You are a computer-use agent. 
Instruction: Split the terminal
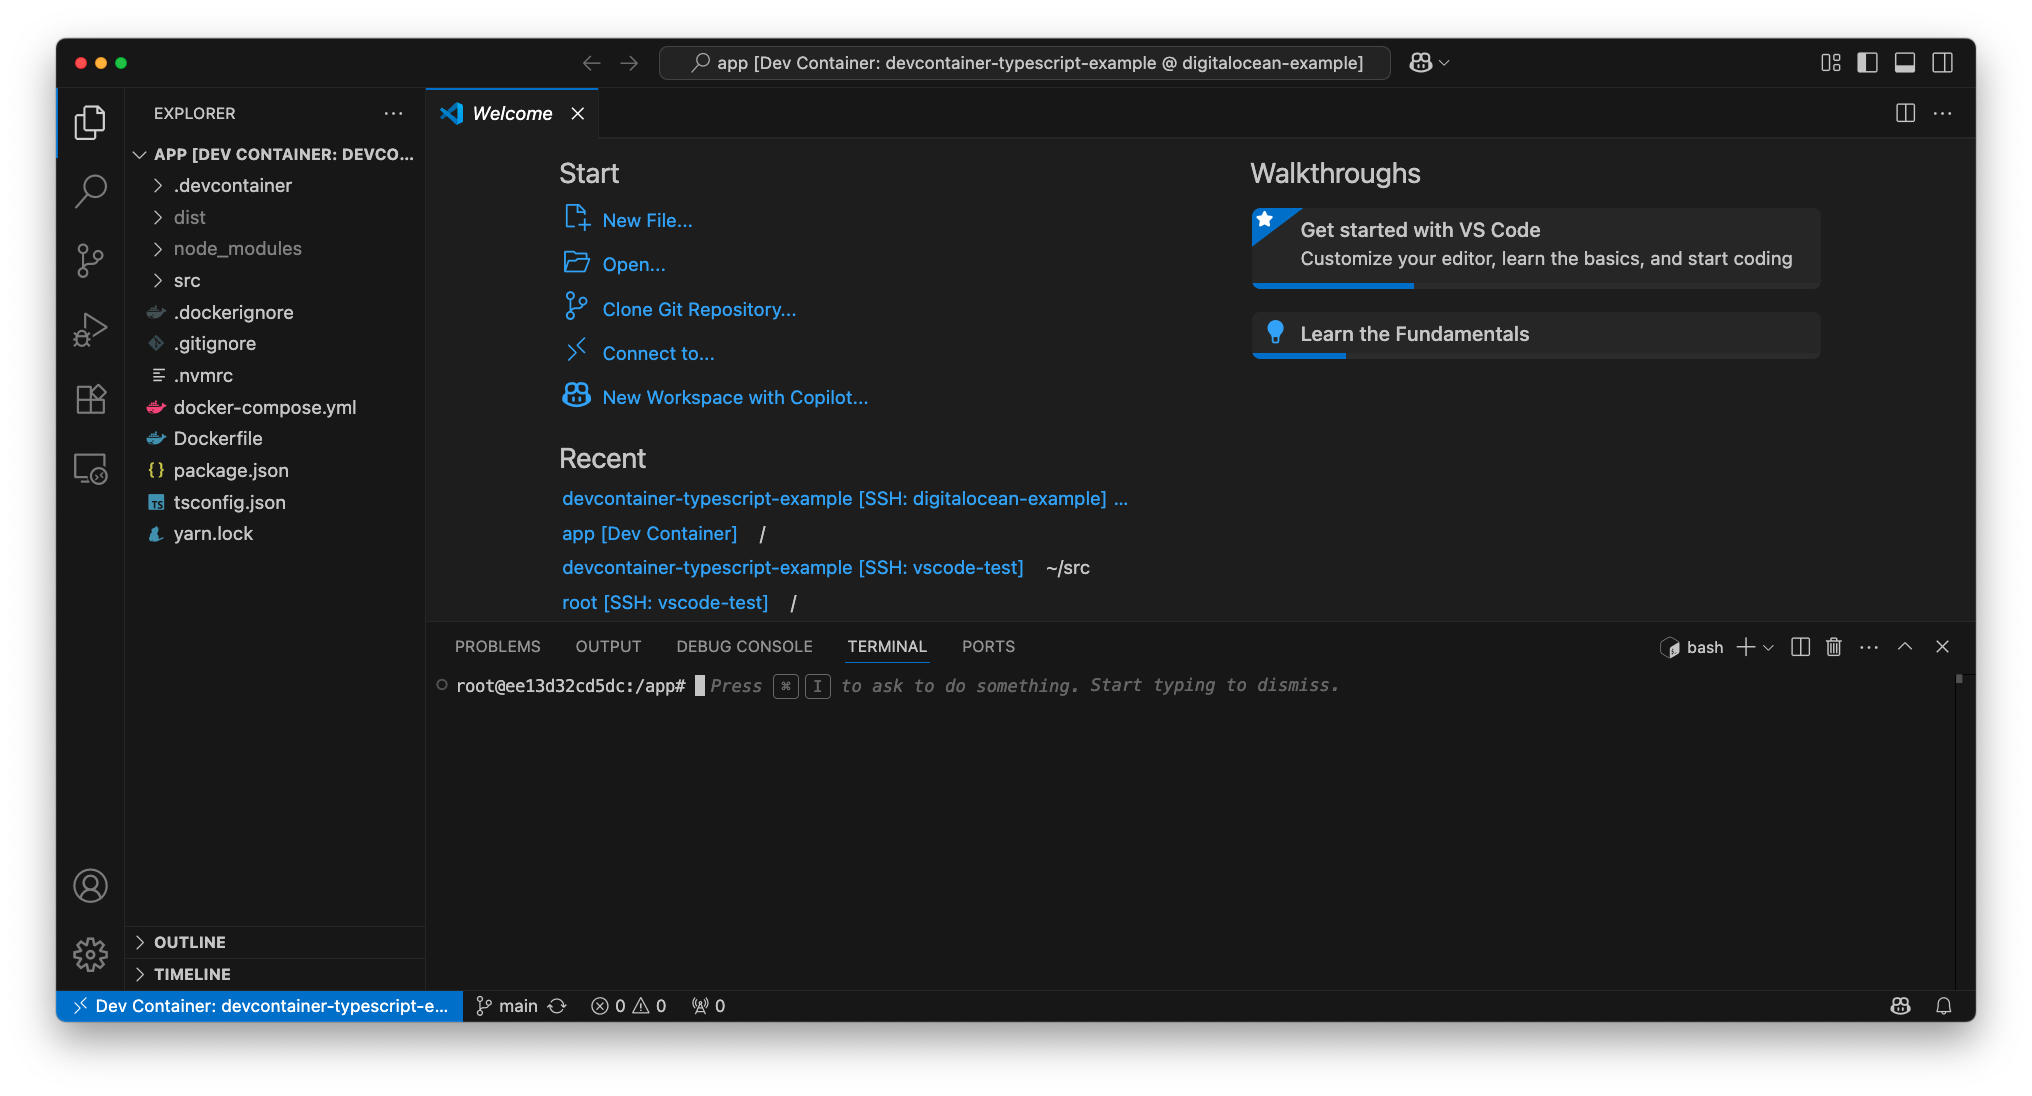pos(1800,647)
